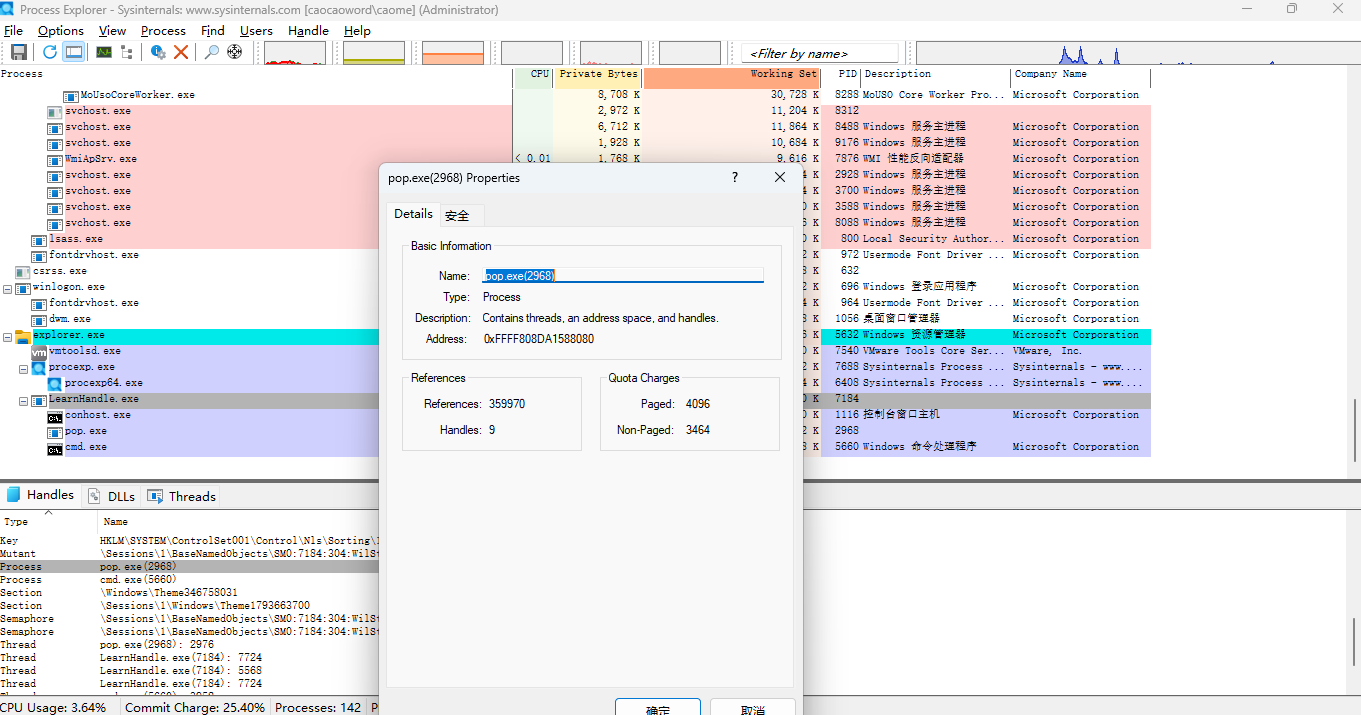Open the File menu

[x=13, y=31]
